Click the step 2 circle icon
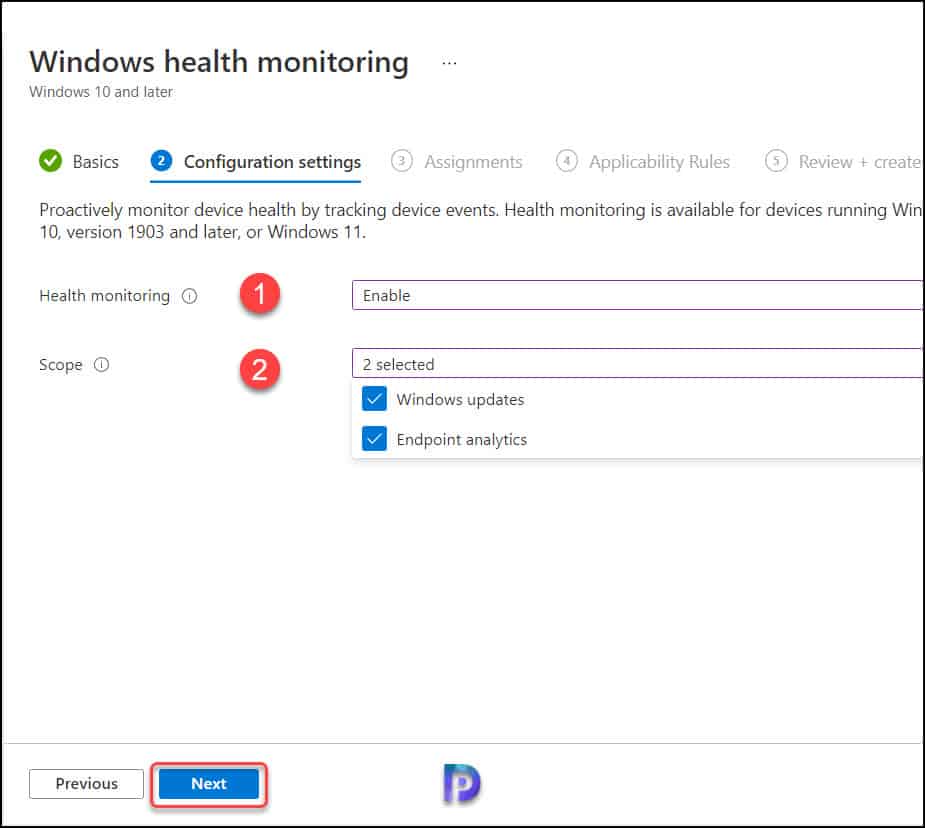925x828 pixels. click(x=161, y=161)
